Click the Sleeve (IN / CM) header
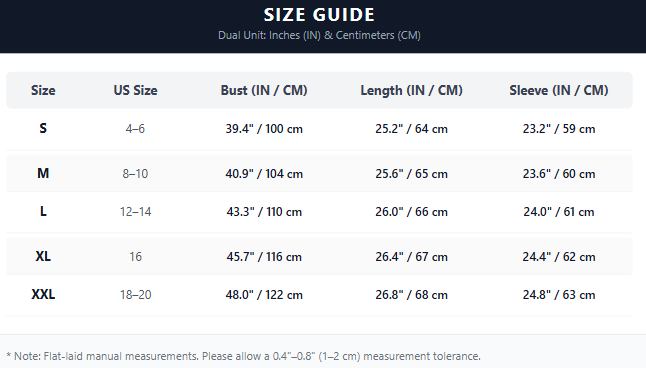The image size is (646, 368). [559, 90]
